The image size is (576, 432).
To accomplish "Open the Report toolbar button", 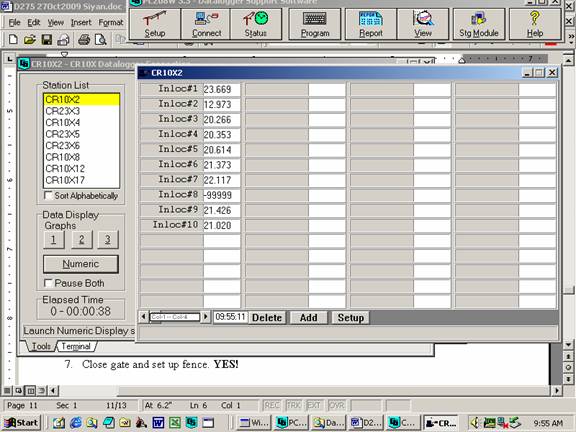I will point(371,24).
